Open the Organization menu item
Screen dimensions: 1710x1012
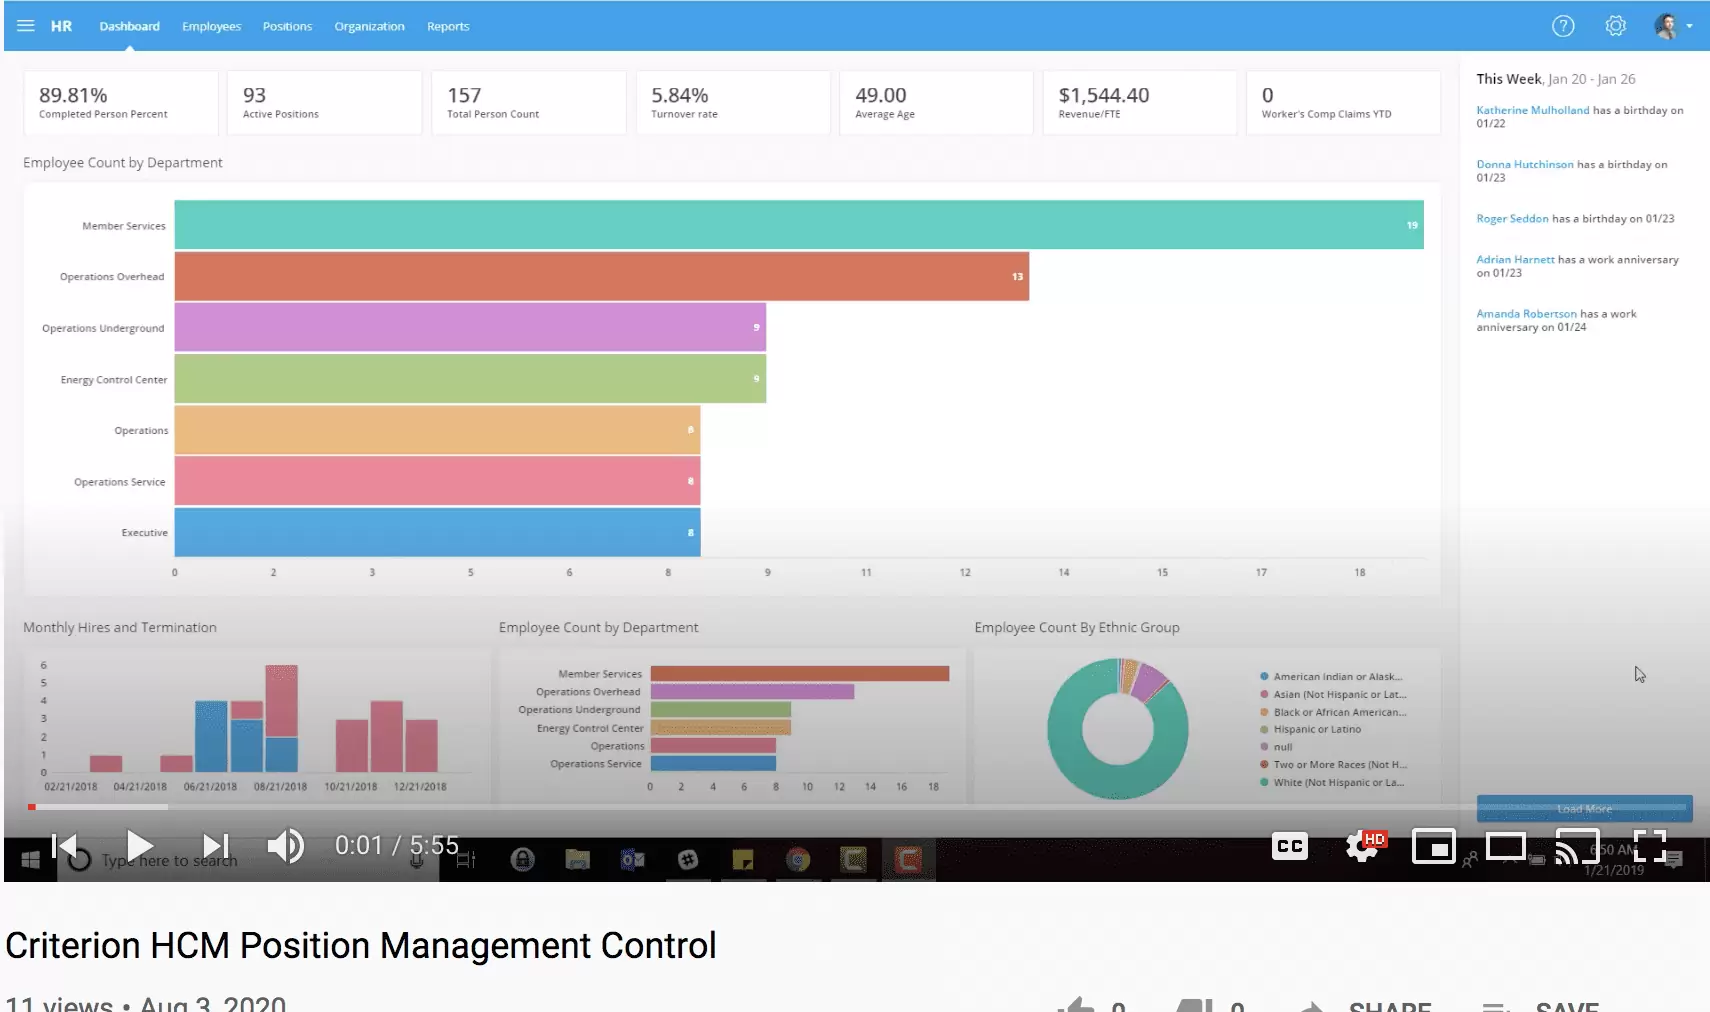click(x=369, y=26)
